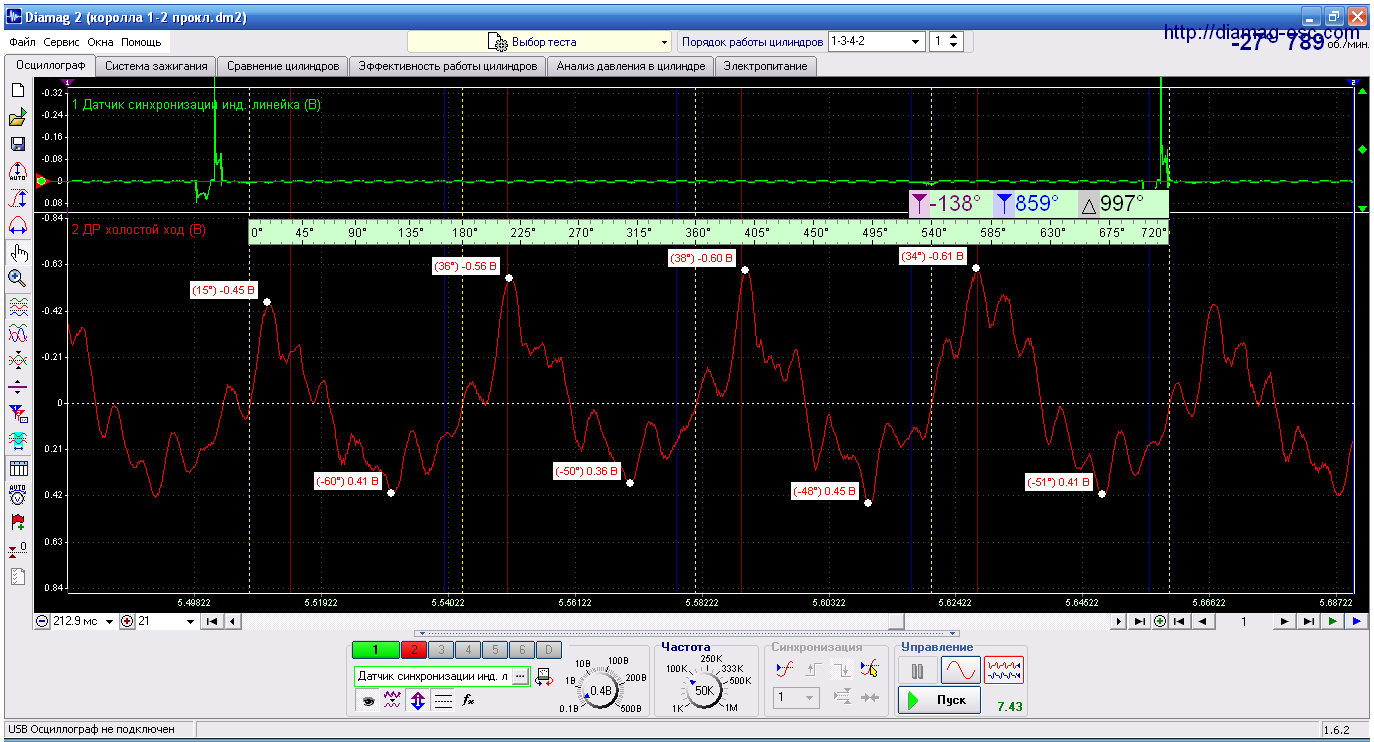
Task: Switch to the Электропитание tab
Action: point(766,66)
